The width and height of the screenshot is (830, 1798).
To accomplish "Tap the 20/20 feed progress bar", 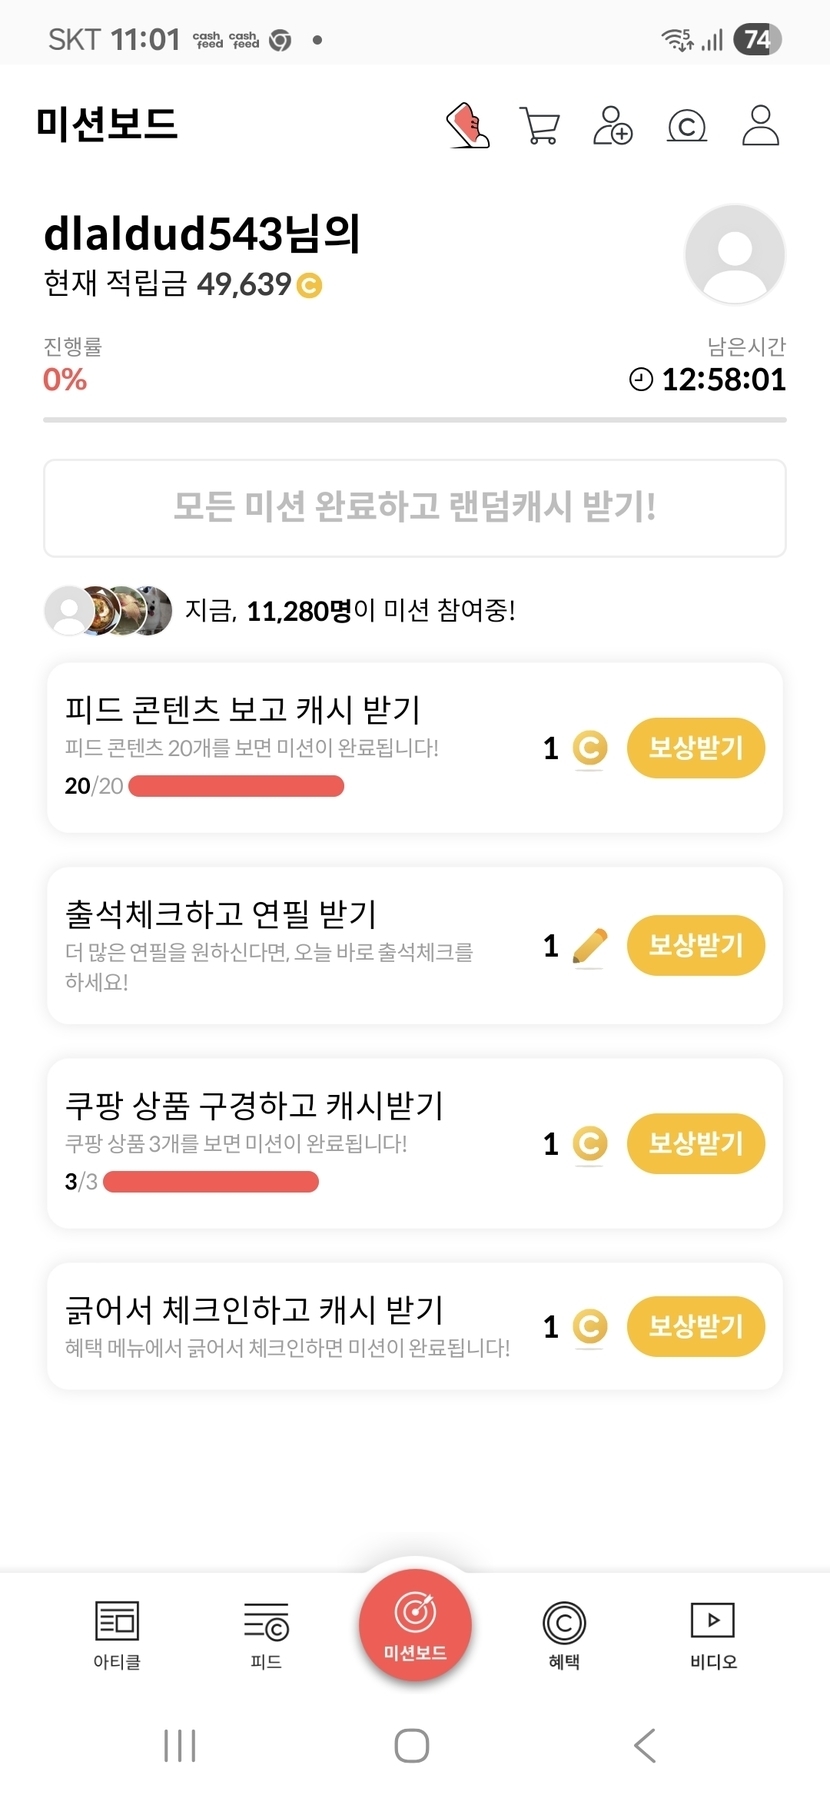I will [236, 787].
